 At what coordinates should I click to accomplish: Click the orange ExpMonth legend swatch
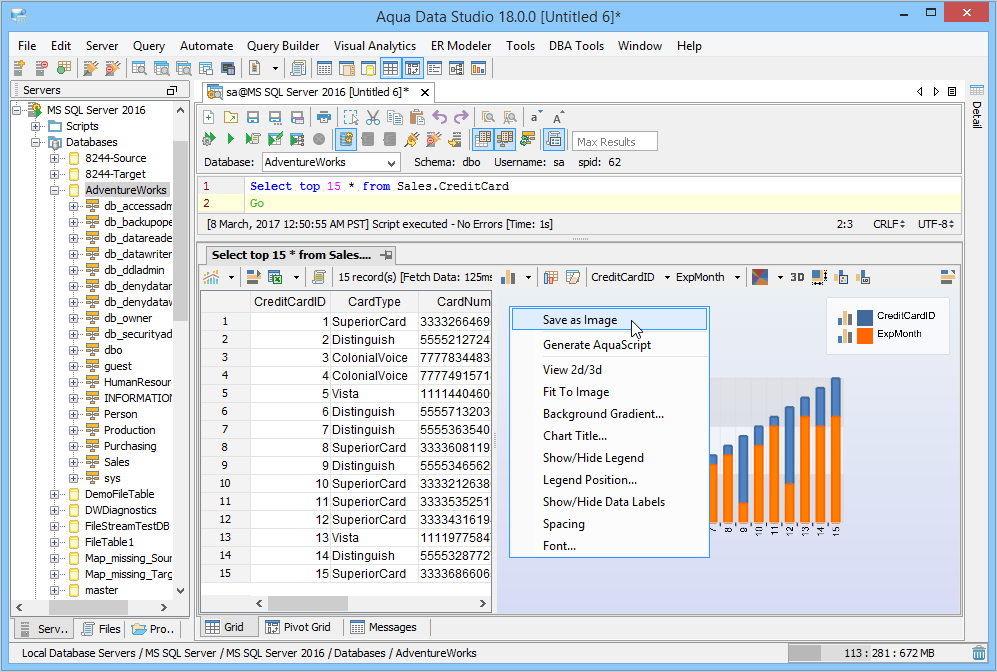pos(865,334)
